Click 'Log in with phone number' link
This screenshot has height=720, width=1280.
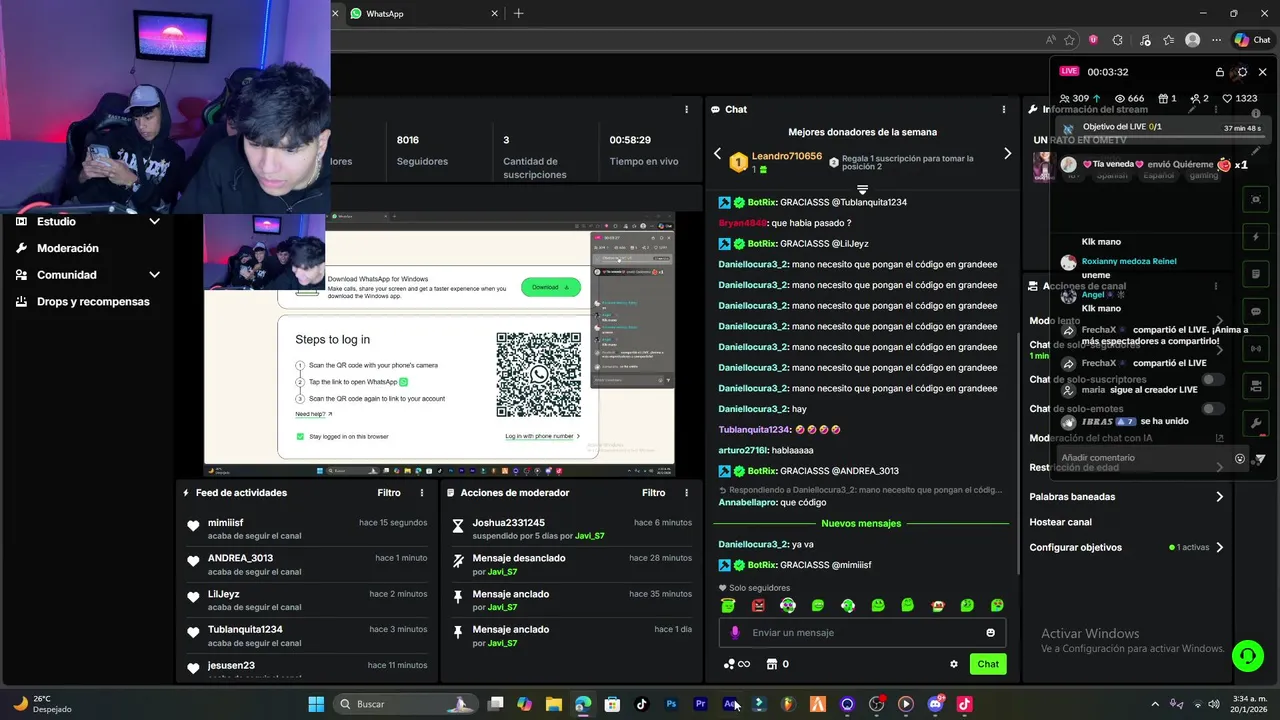(x=542, y=436)
